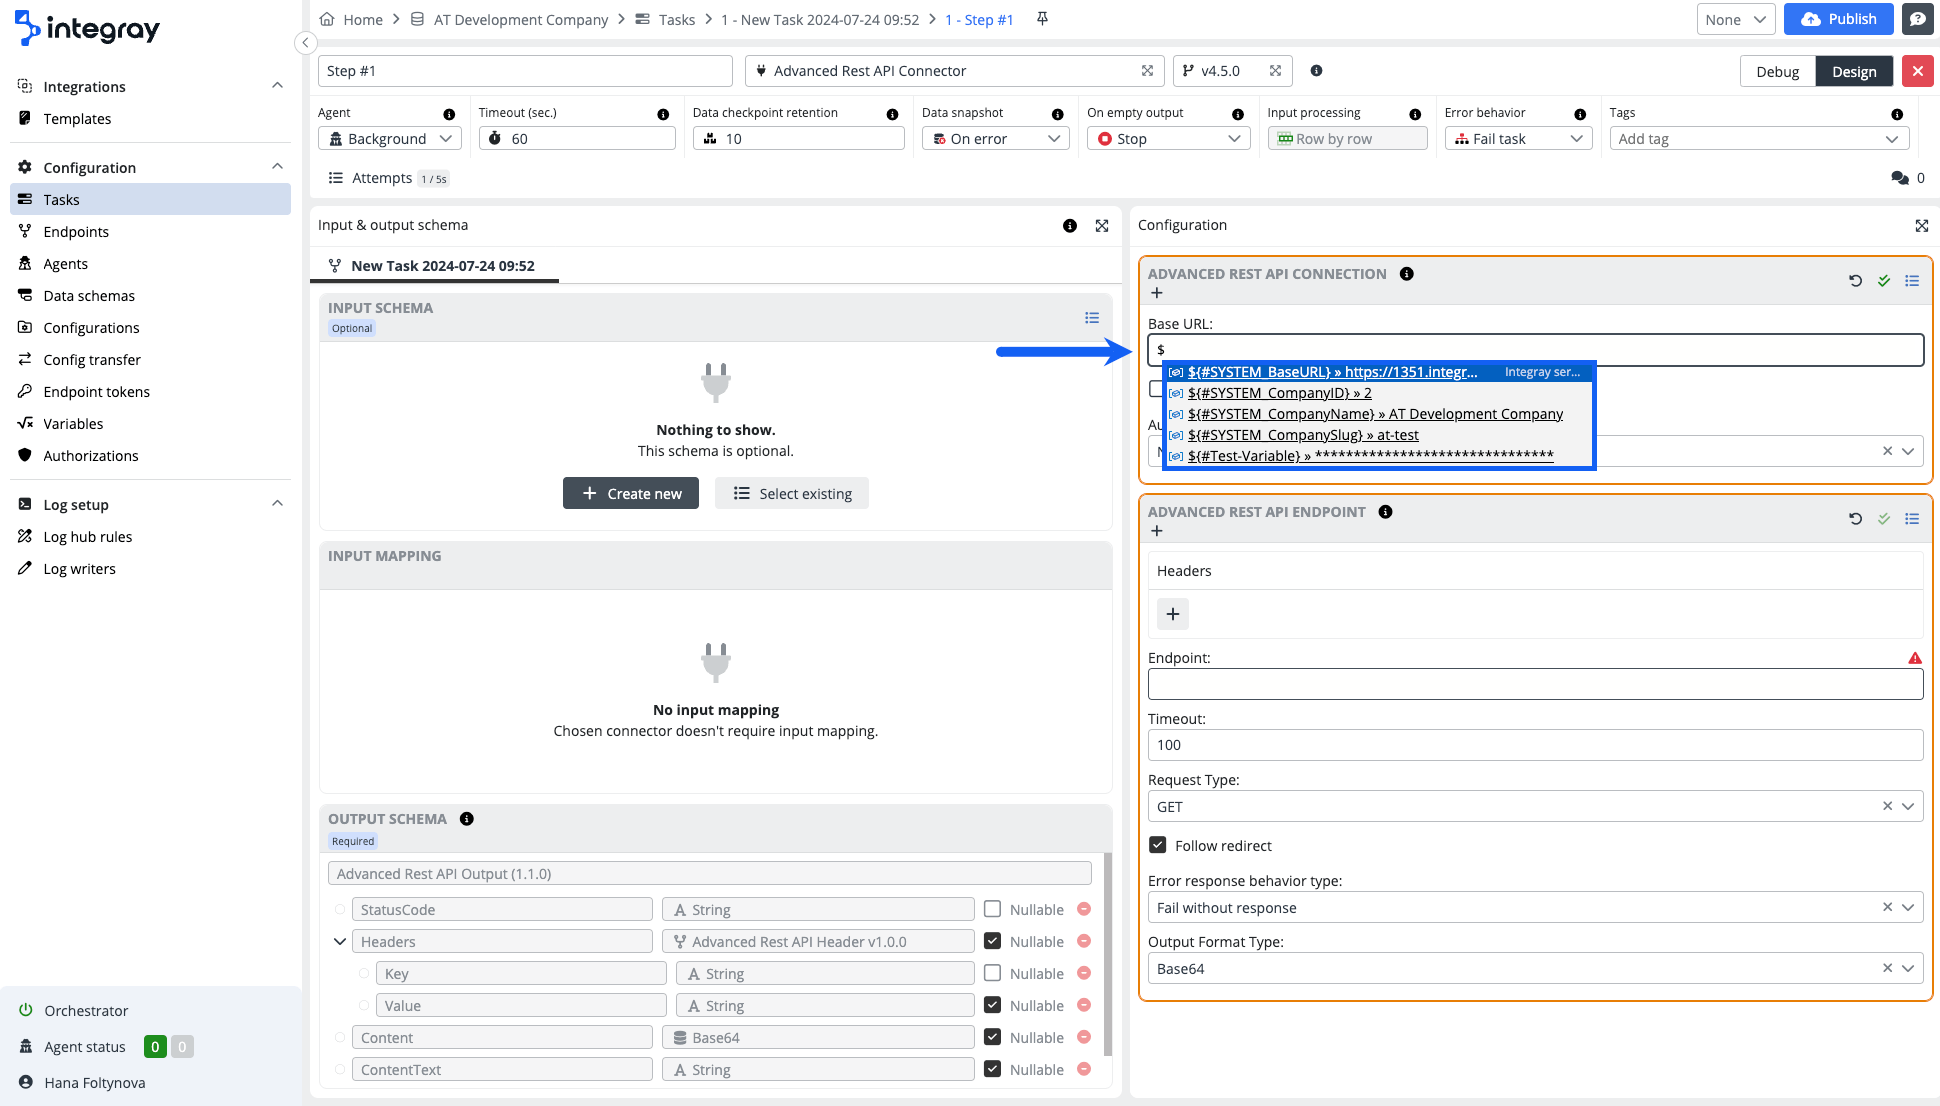Open the On empty output Stop dropdown
Screen dimensions: 1940x1106
[1168, 139]
